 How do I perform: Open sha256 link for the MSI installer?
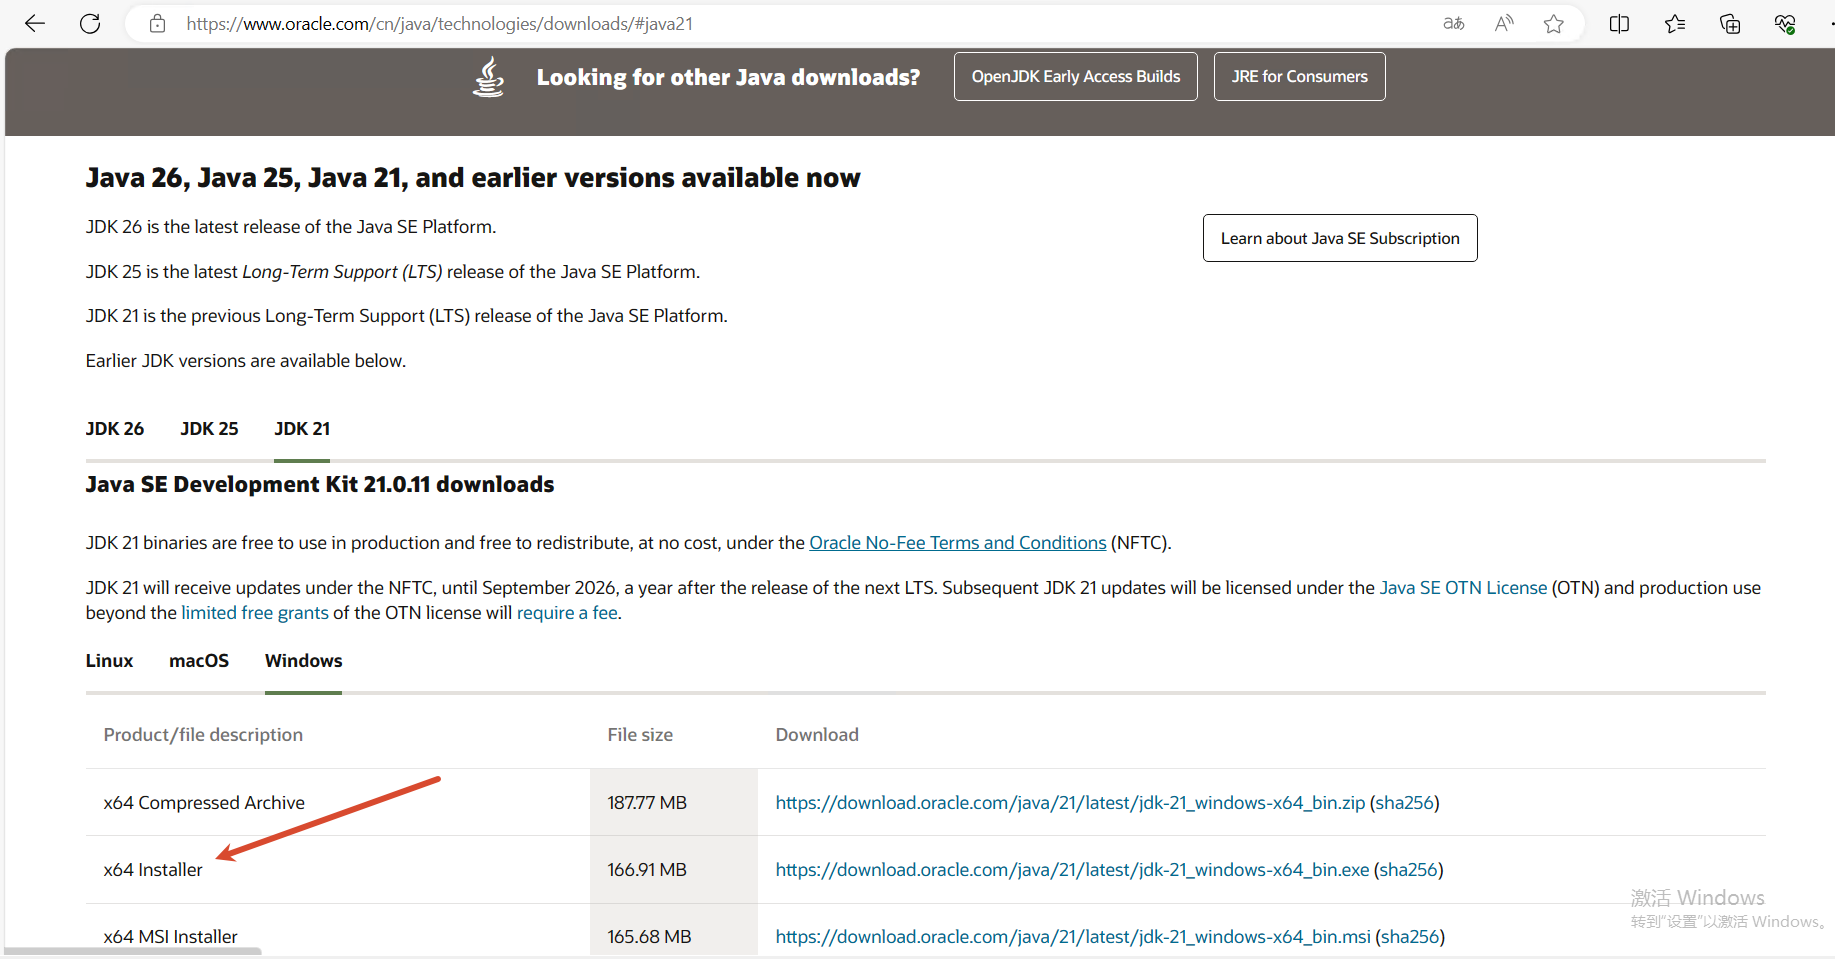1410,937
